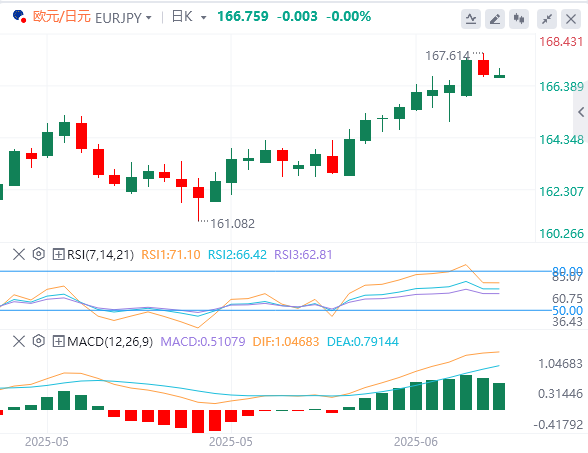
Task: Expand the RSI panel with plus icon
Action: click(x=58, y=254)
